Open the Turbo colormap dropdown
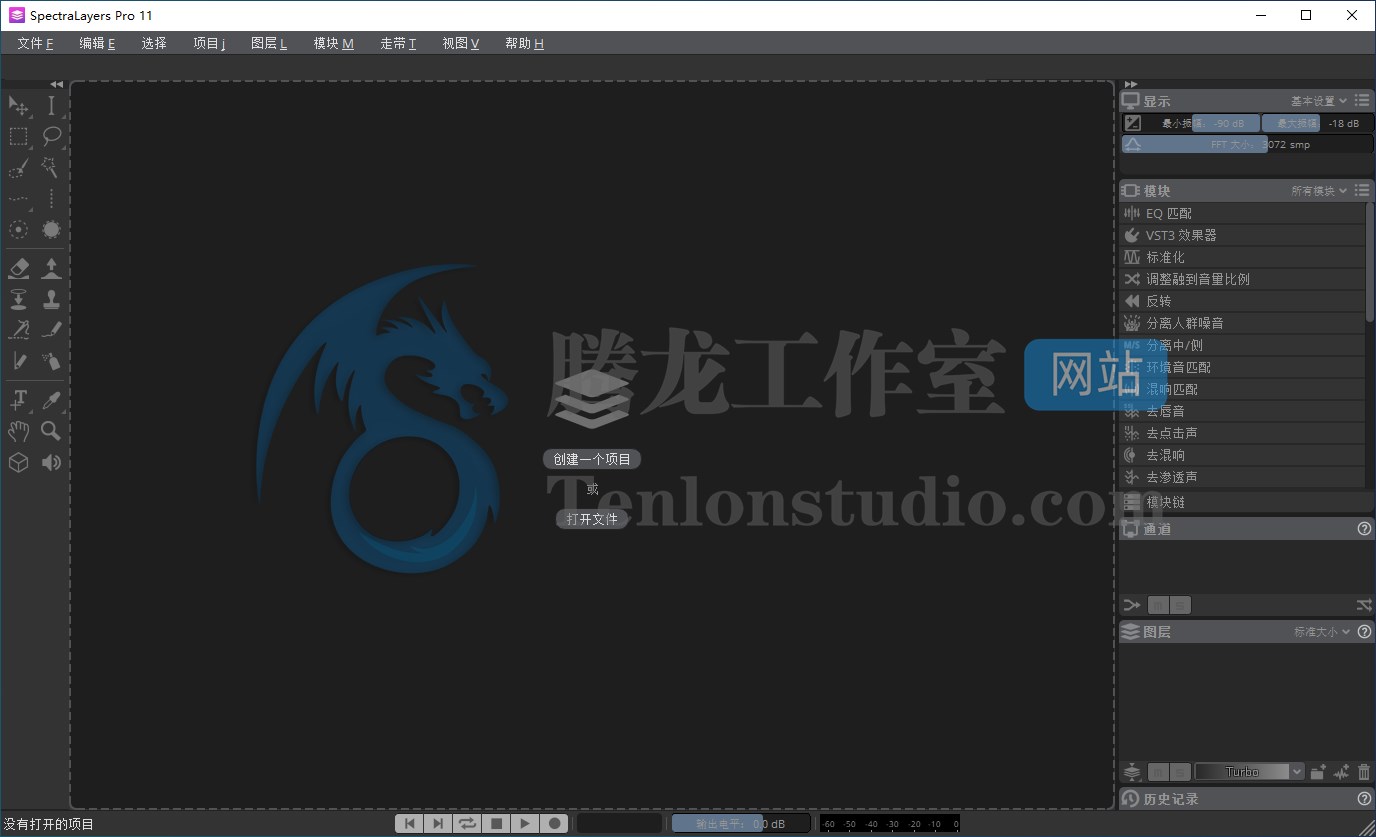This screenshot has height=837, width=1376. point(1250,772)
